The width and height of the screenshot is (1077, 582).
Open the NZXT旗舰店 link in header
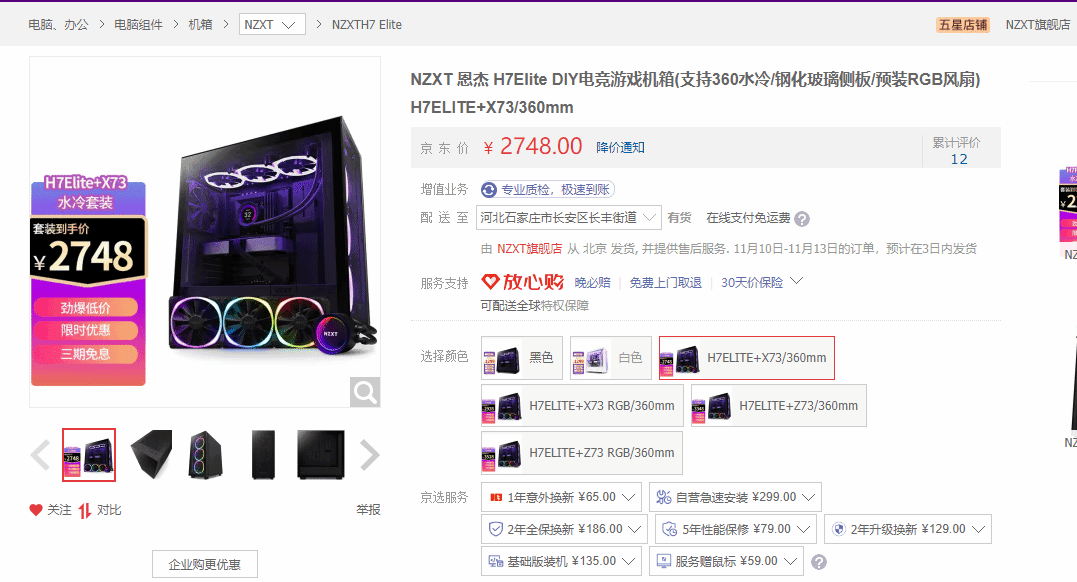(1038, 25)
